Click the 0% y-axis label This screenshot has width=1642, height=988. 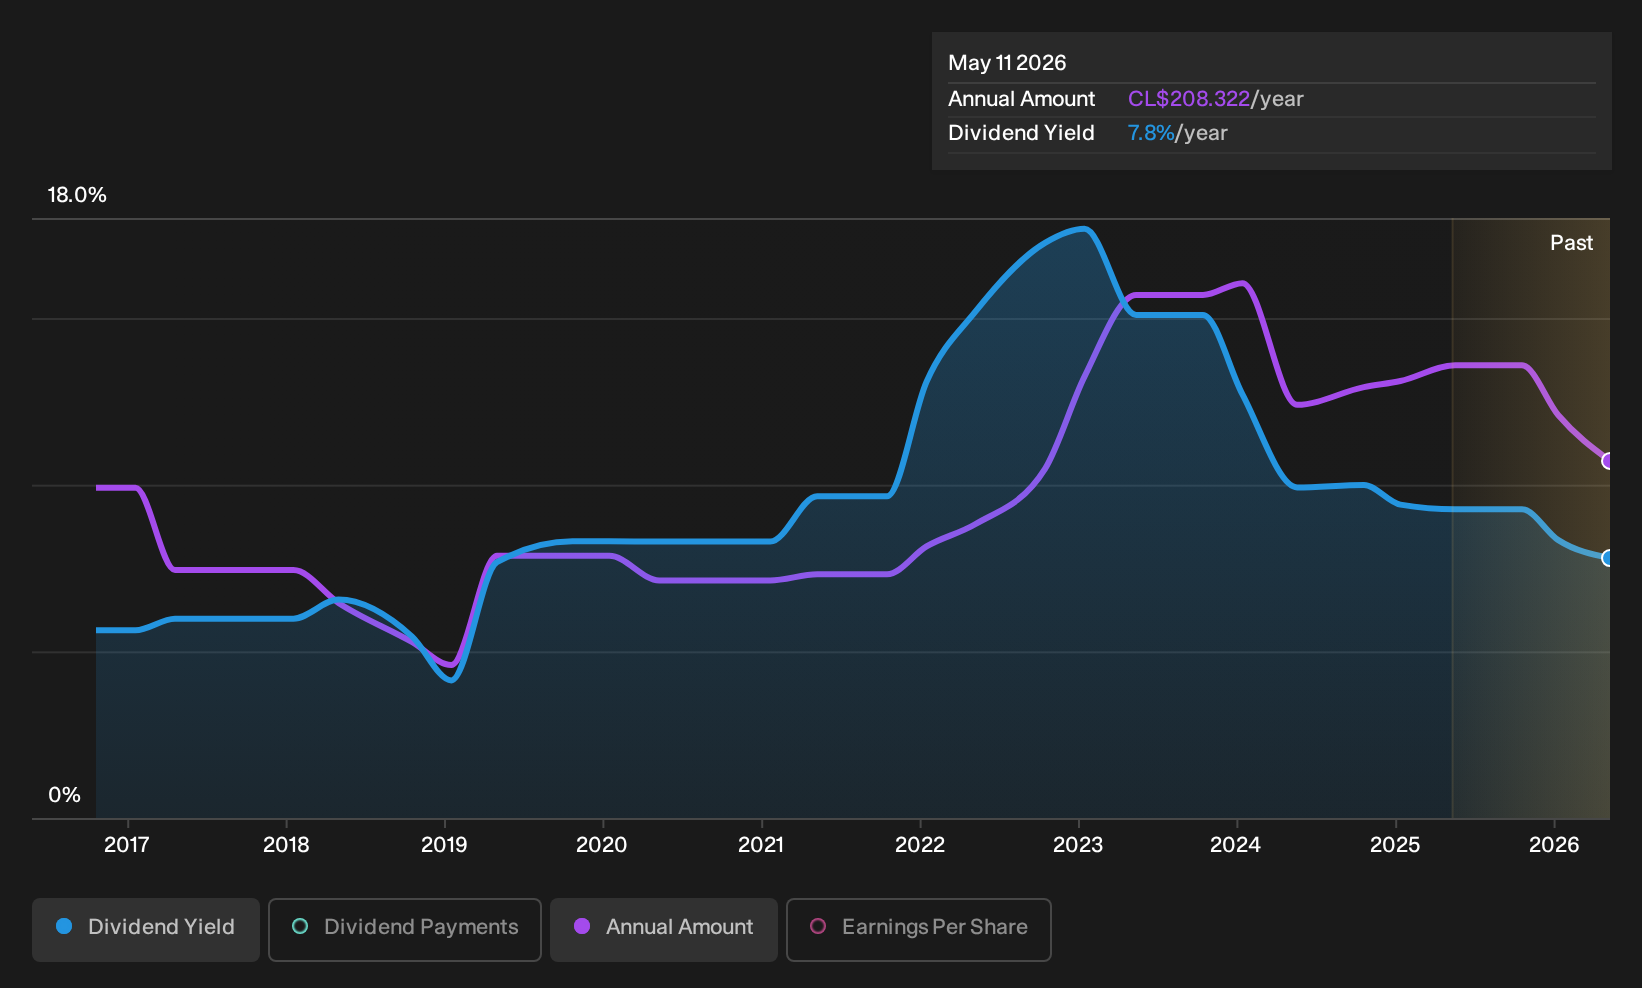click(x=64, y=795)
